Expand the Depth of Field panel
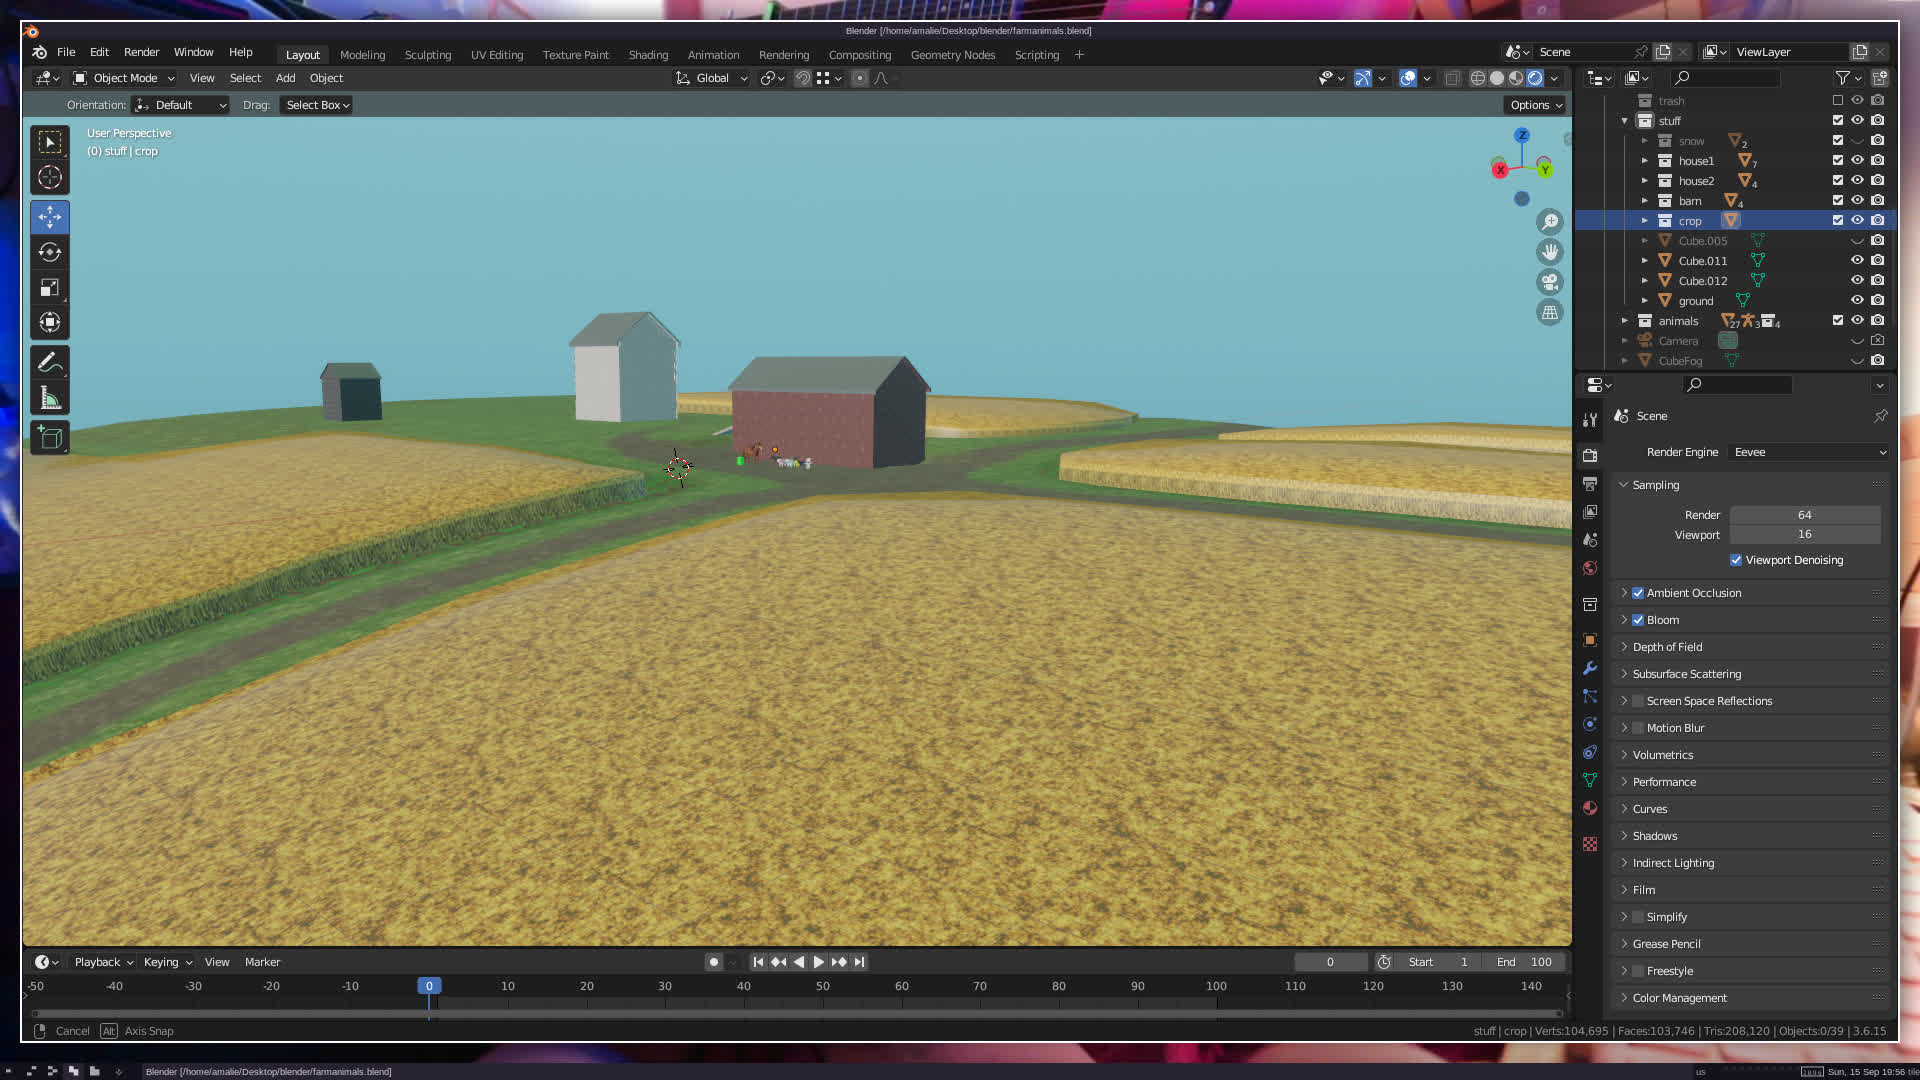 pyautogui.click(x=1667, y=647)
